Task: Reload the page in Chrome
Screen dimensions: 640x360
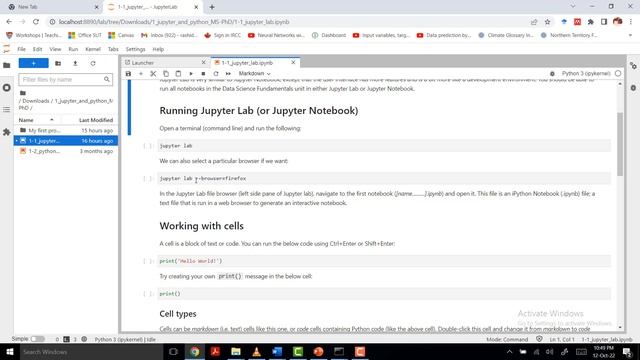Action: pyautogui.click(x=36, y=22)
